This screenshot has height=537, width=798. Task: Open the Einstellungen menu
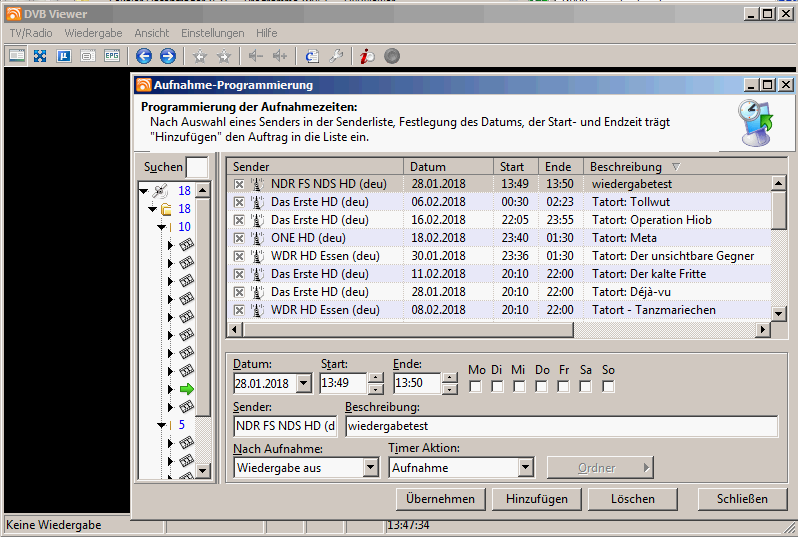pos(213,33)
